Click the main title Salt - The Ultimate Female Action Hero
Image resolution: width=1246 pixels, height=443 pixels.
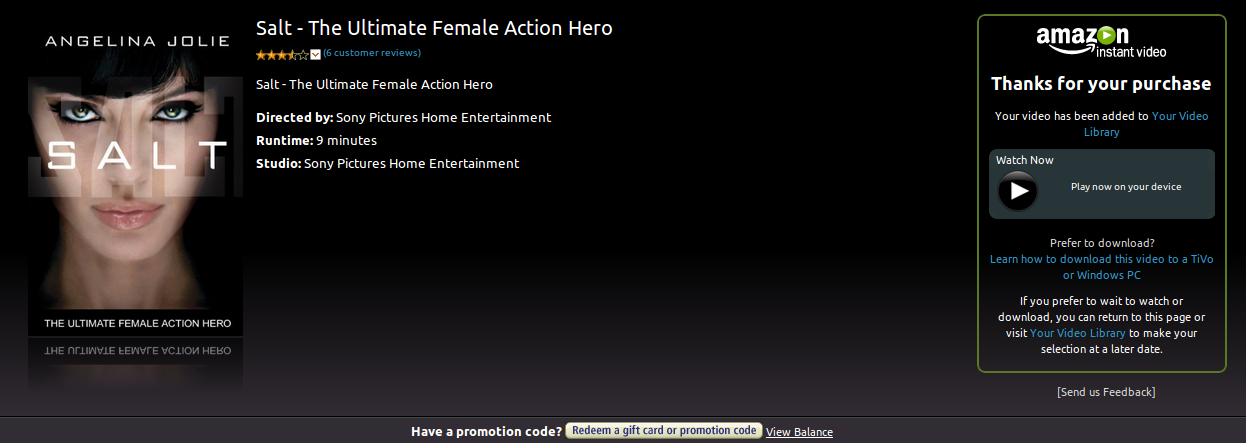pos(434,28)
